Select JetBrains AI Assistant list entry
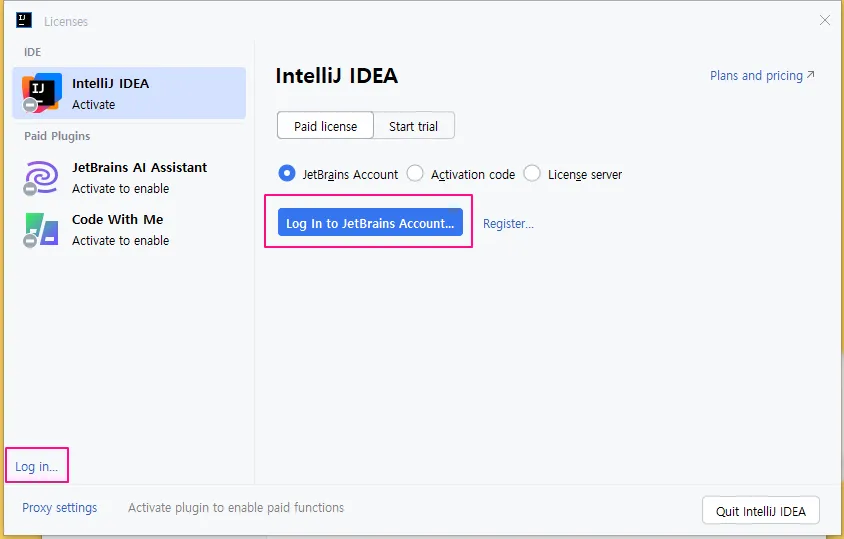This screenshot has height=539, width=844. coord(129,177)
